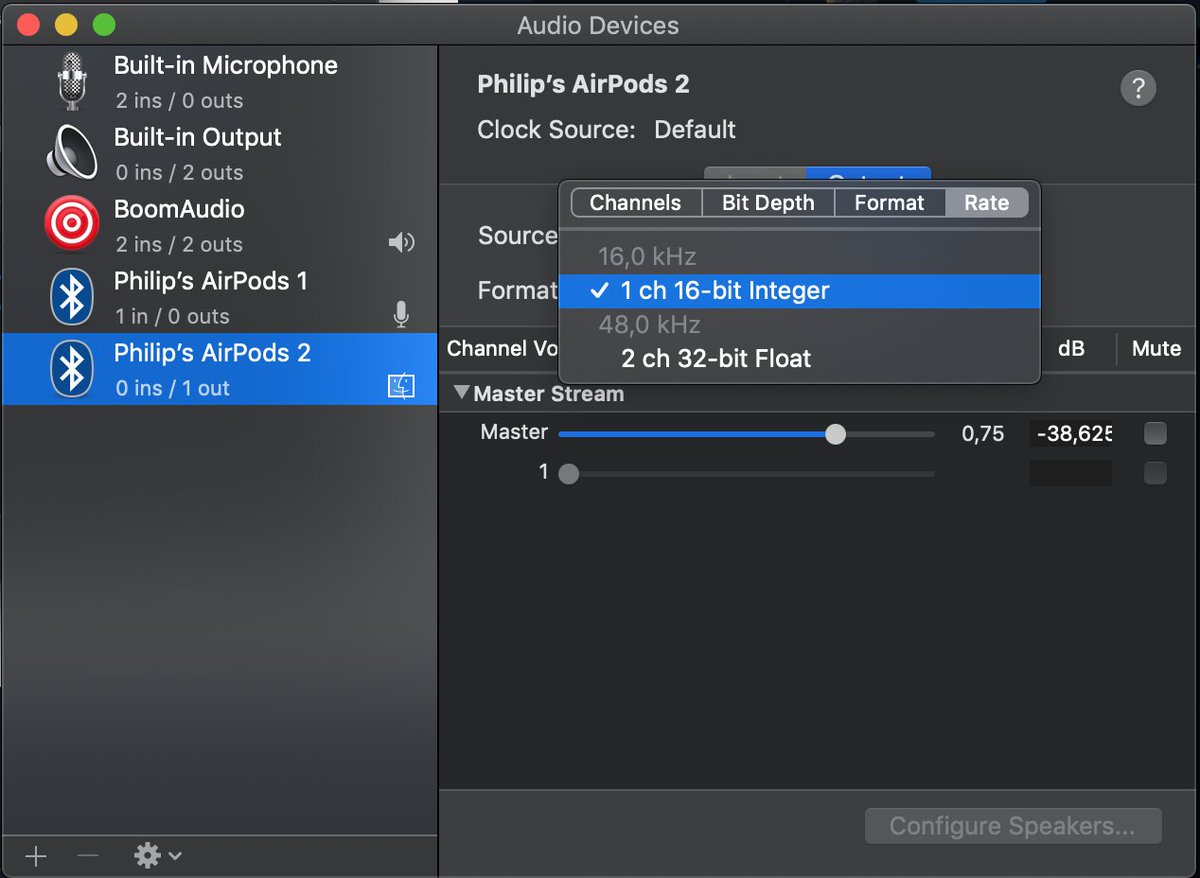The width and height of the screenshot is (1200, 878).
Task: Click the green zoom window button
Action: [103, 25]
